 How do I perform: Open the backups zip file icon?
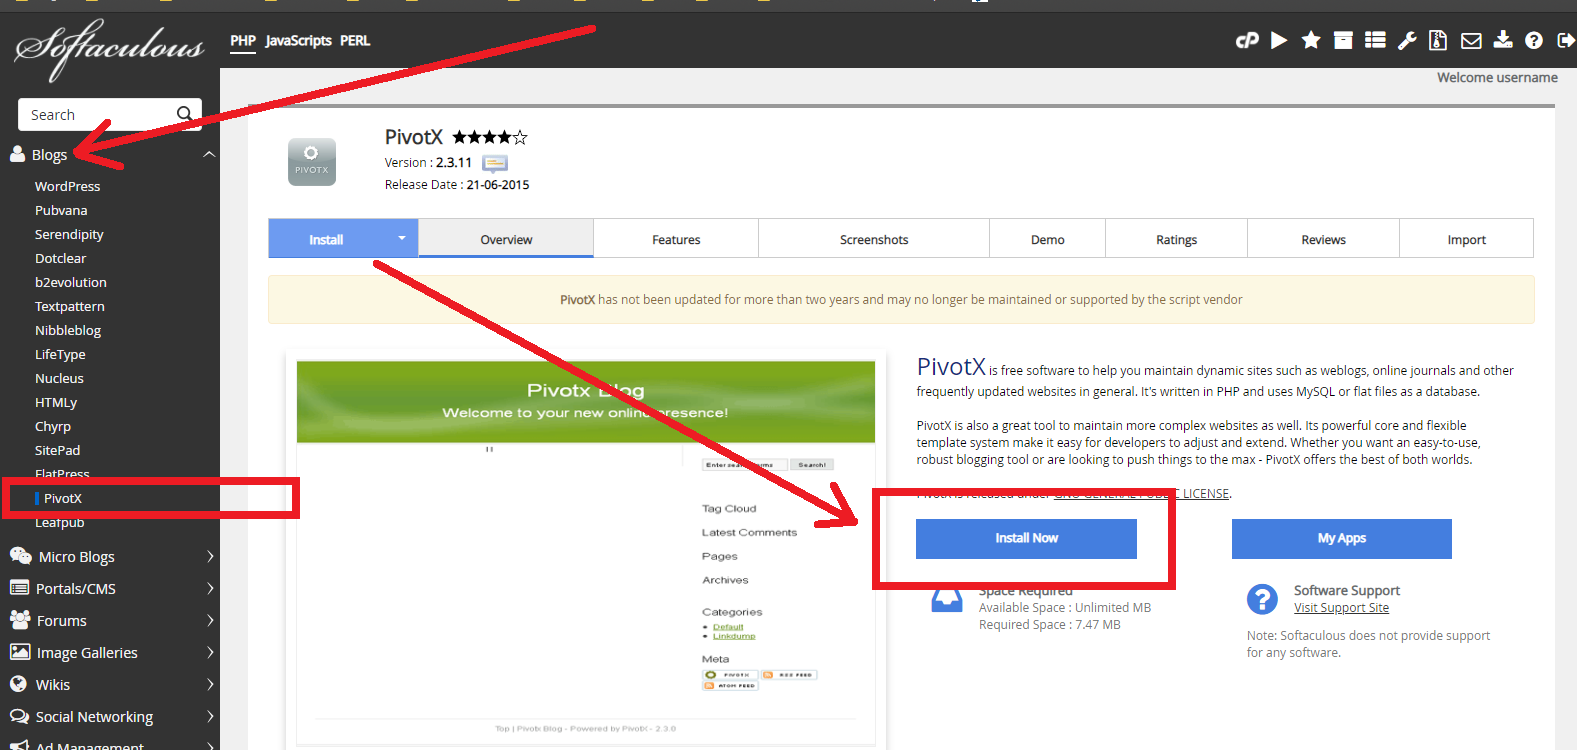coord(1438,40)
